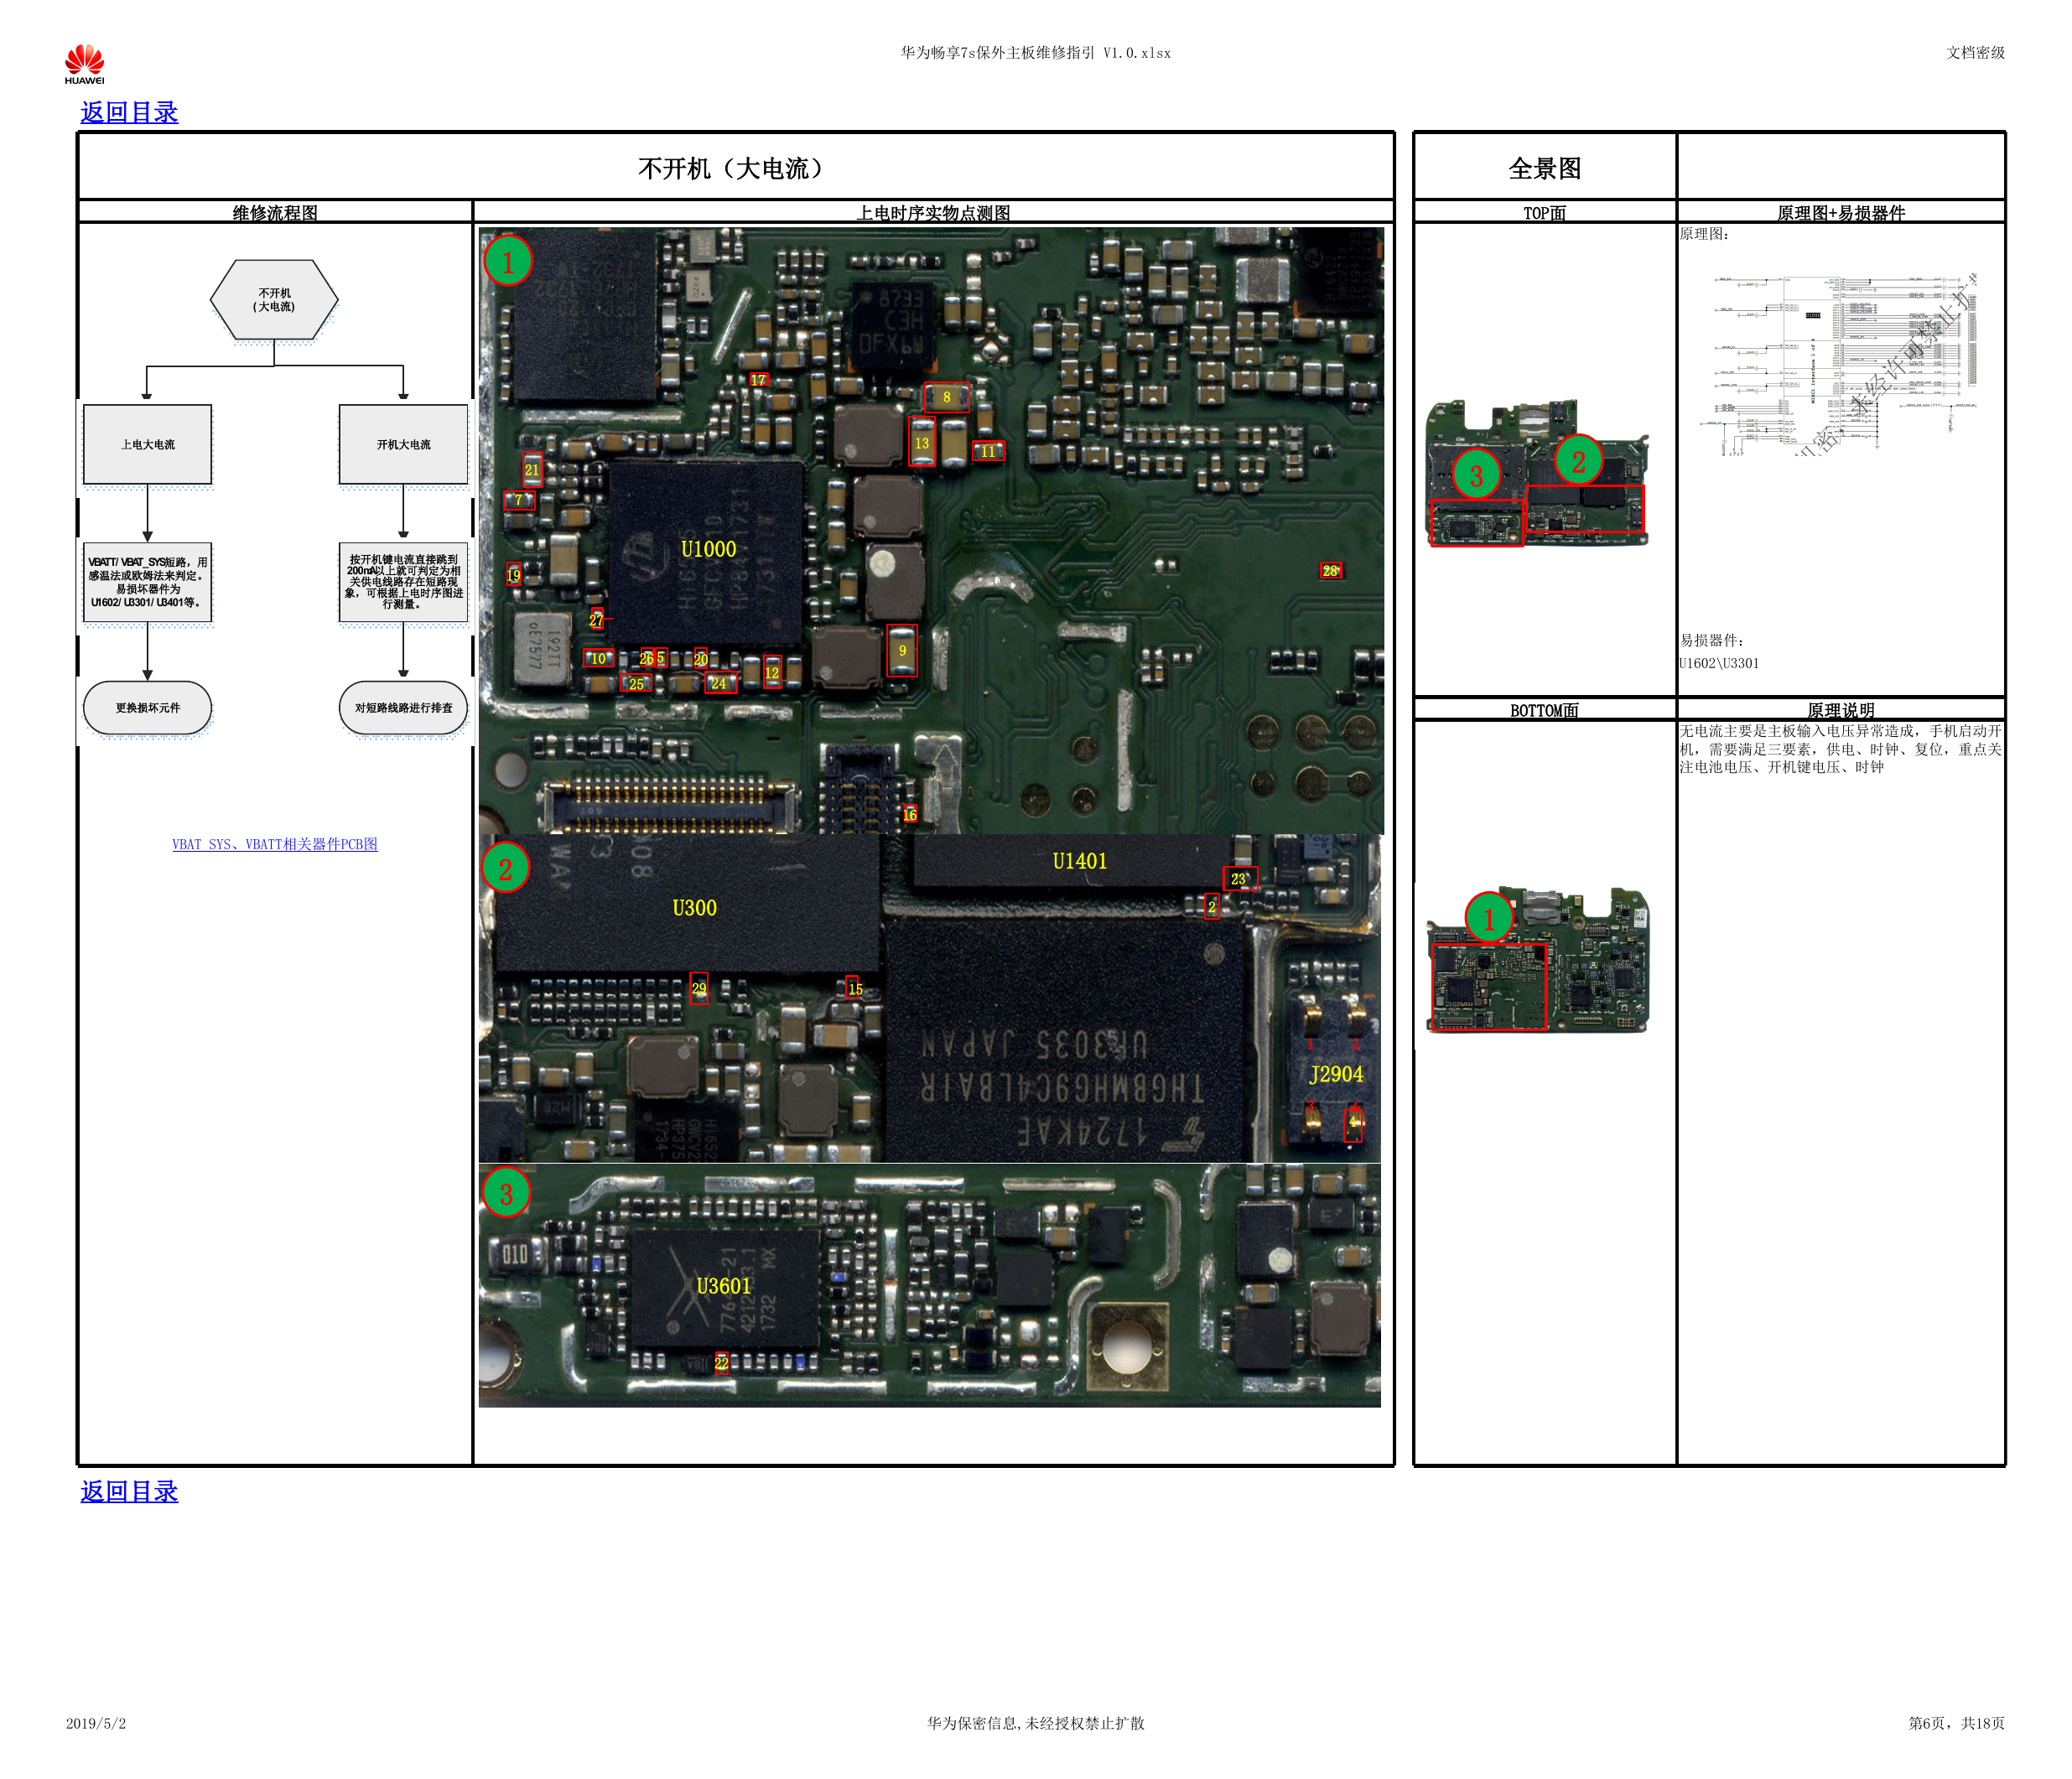The height and width of the screenshot is (1779, 2072).
Task: Click the BOTTOM面 header cell
Action: [x=1545, y=710]
